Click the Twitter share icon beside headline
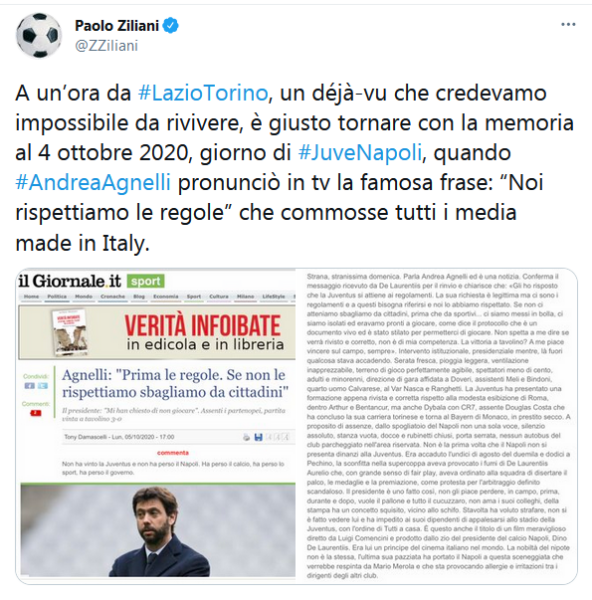The height and width of the screenshot is (600, 592). coord(42,386)
